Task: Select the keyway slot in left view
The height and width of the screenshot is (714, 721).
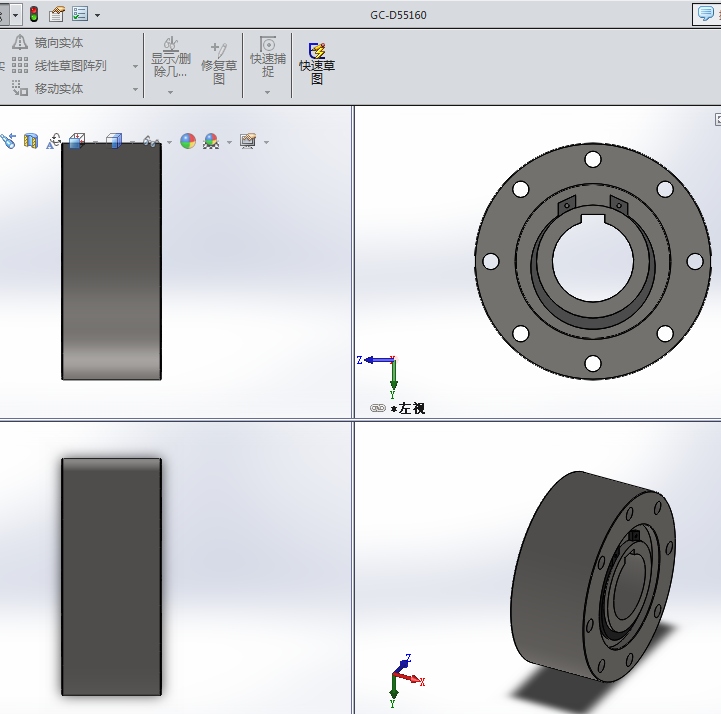Action: [593, 219]
